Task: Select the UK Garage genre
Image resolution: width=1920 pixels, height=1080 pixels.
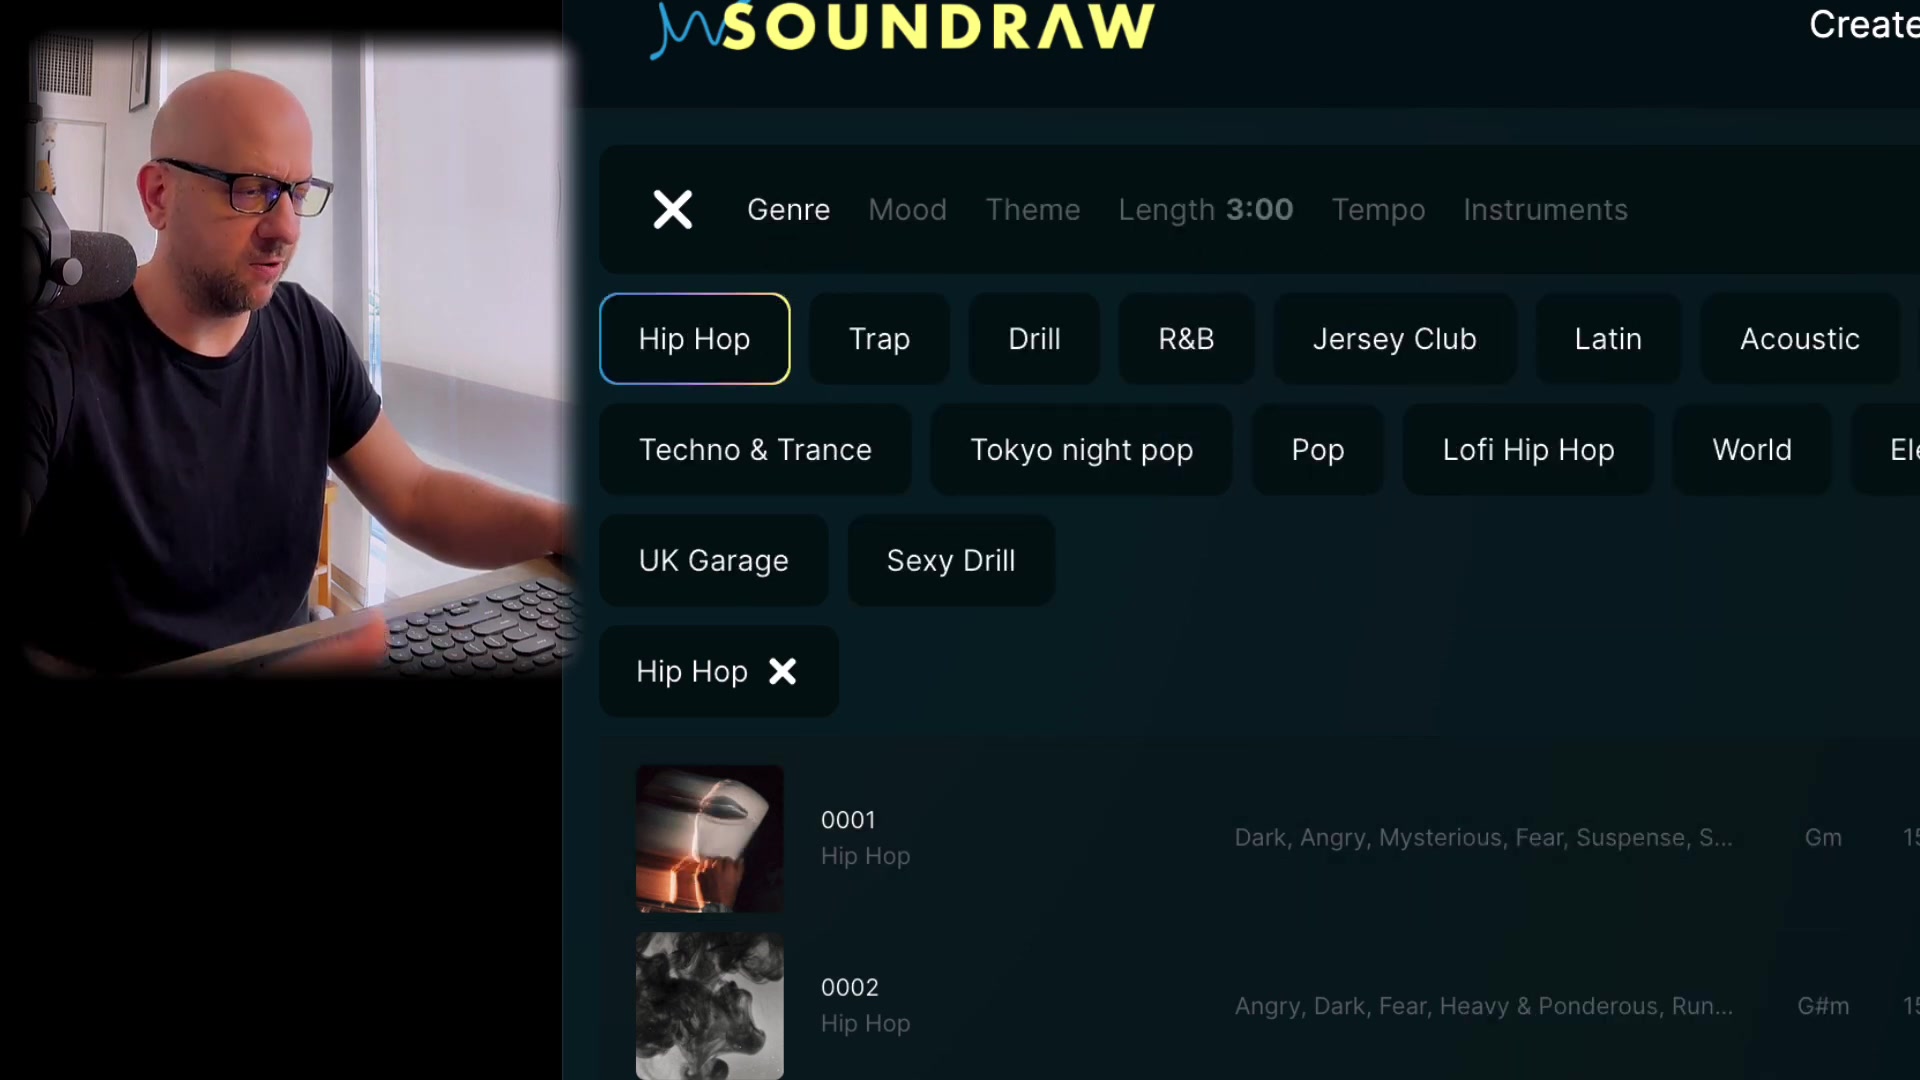Action: [713, 561]
